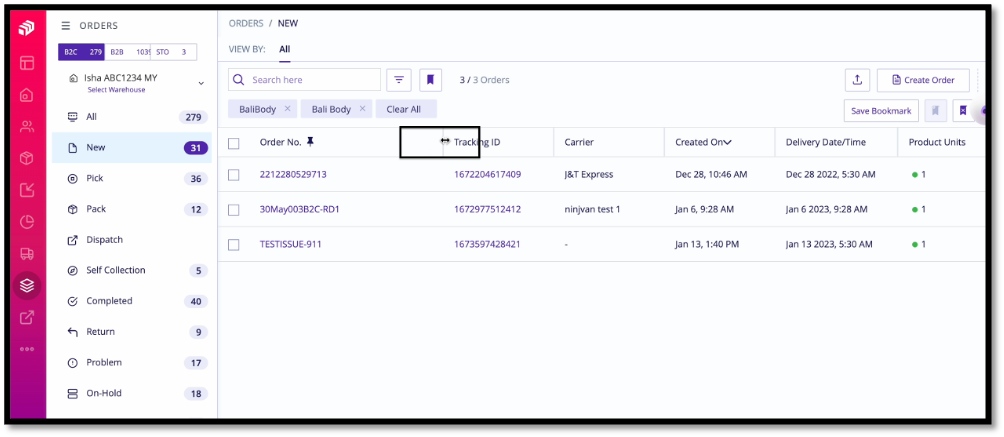Open the inbound arrow icon in the rail

coord(26,190)
